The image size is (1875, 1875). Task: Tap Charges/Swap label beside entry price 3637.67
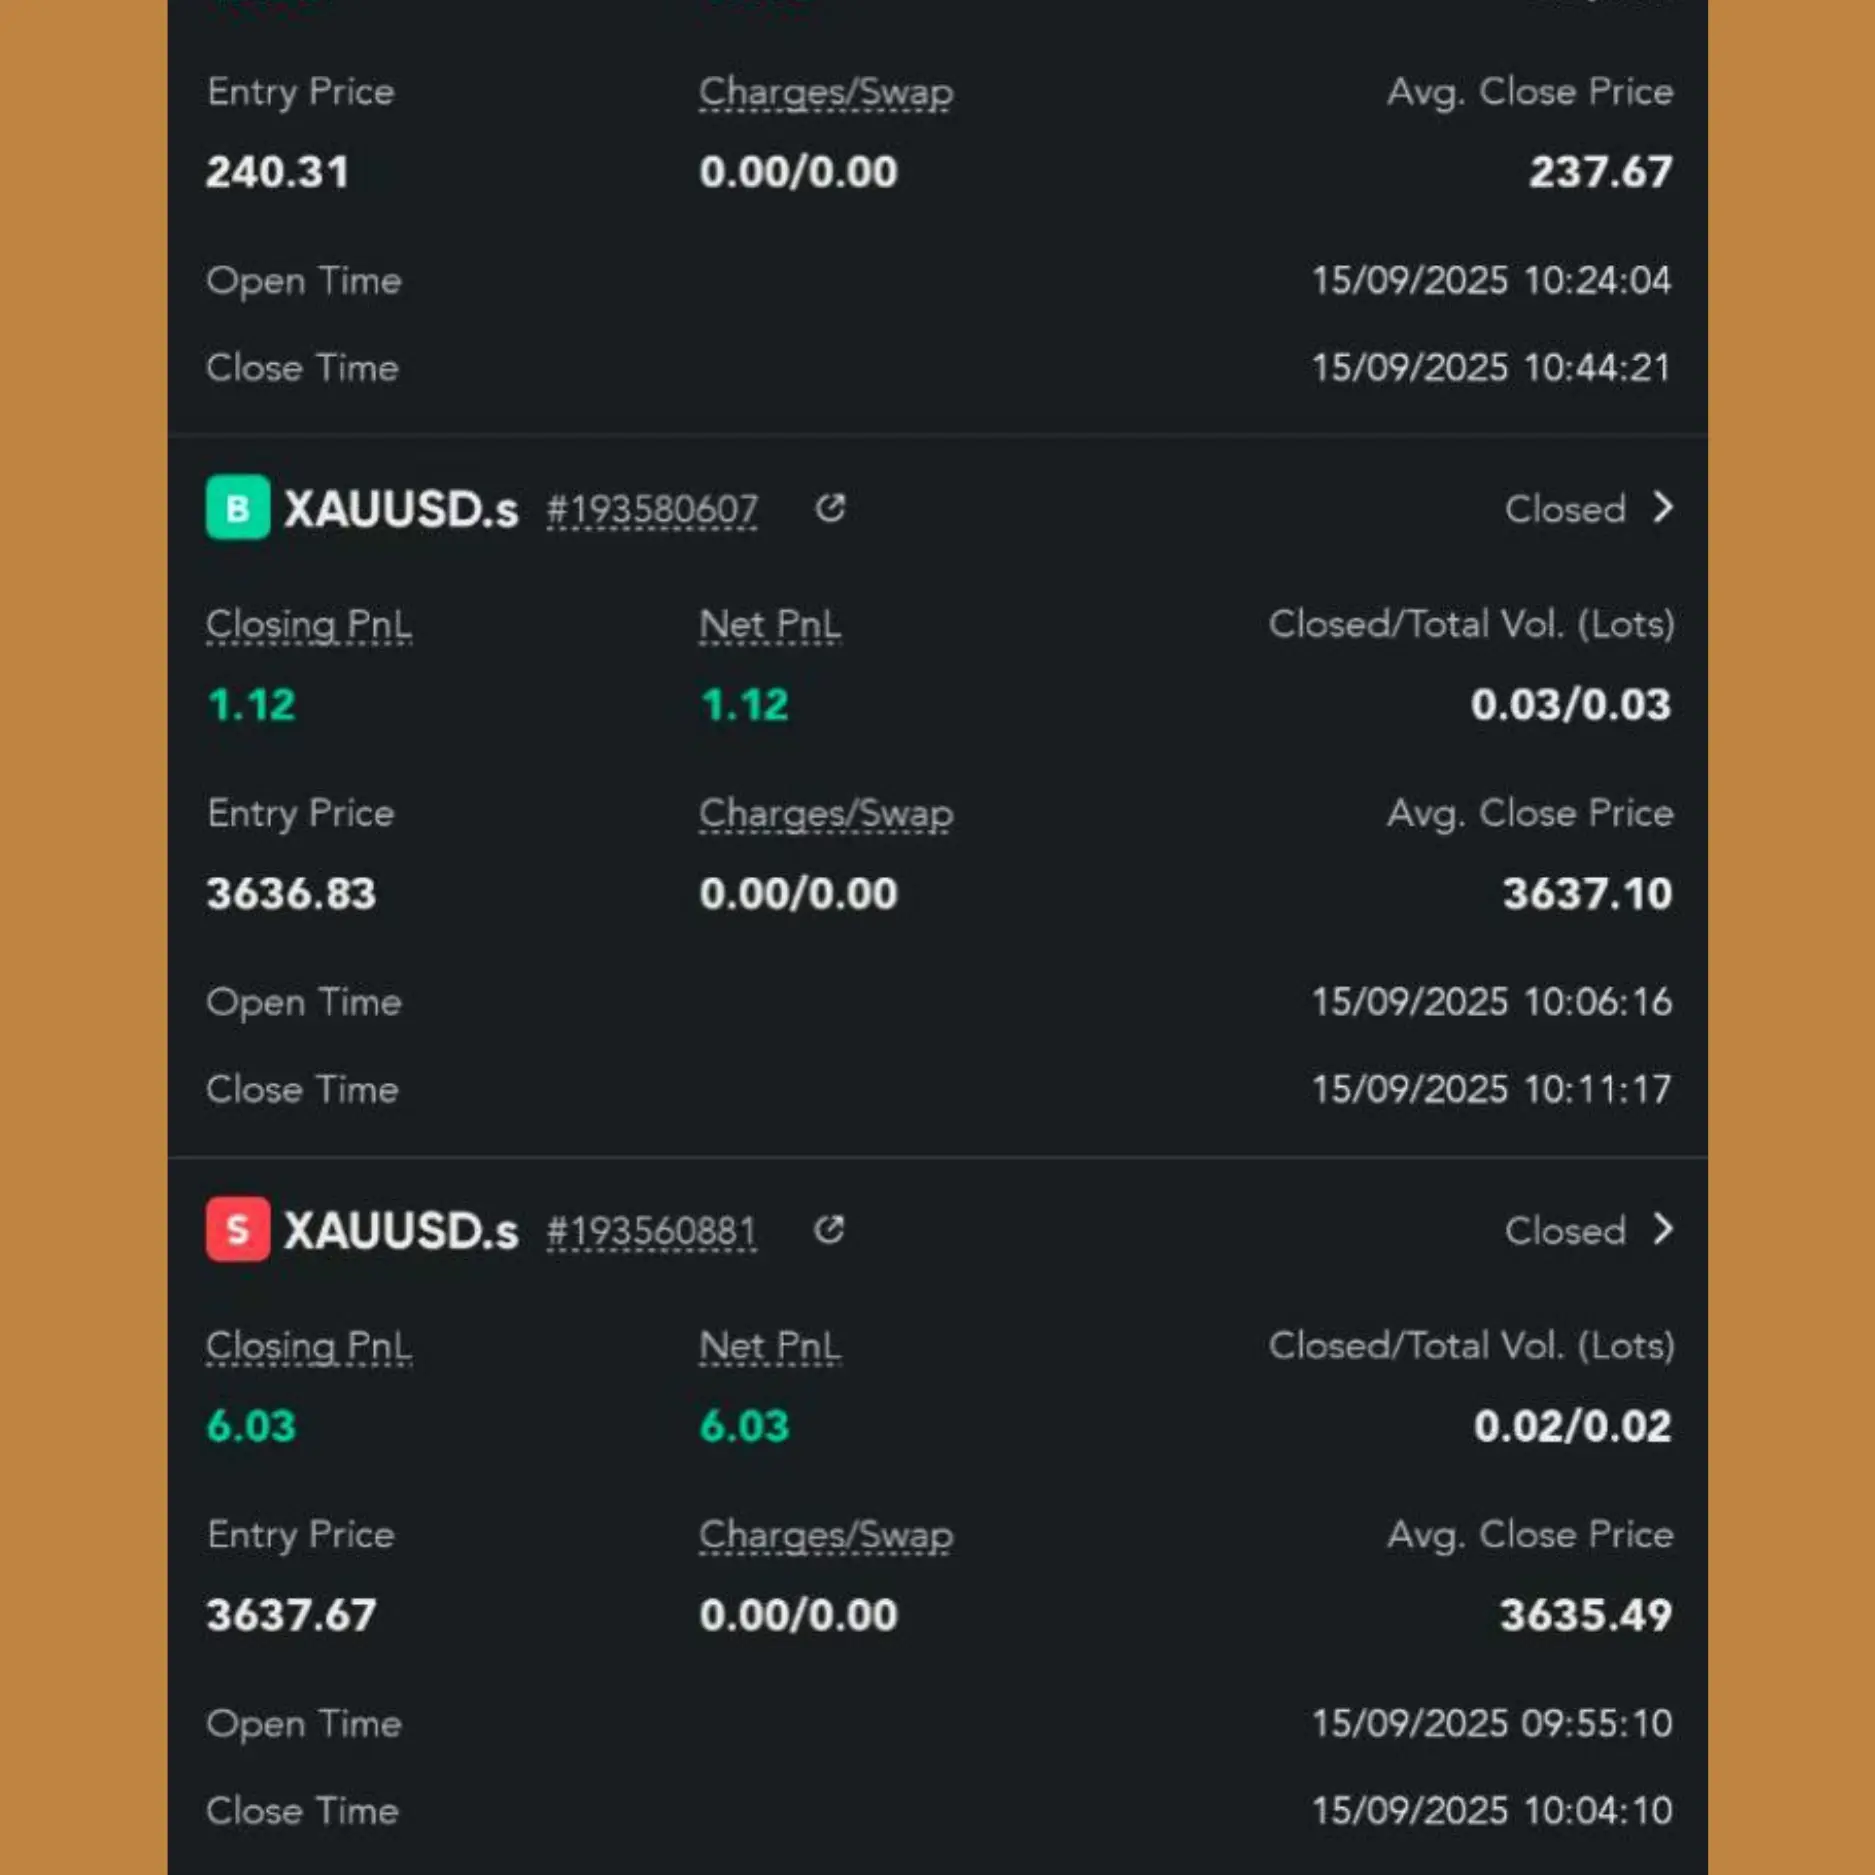tap(826, 1535)
